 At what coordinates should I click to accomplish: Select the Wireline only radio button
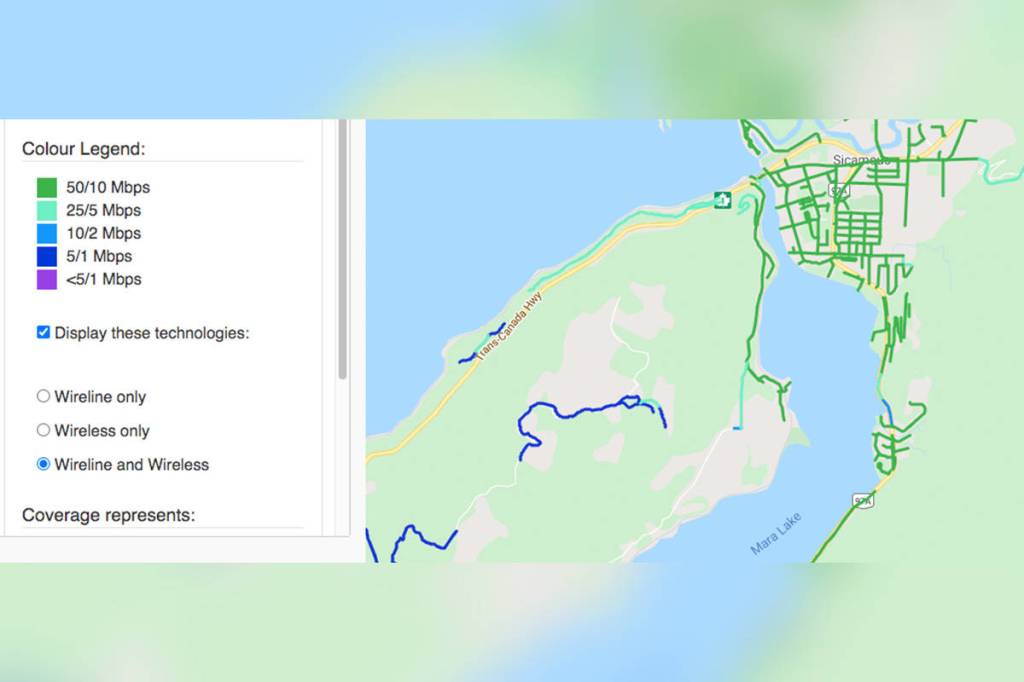click(x=43, y=396)
